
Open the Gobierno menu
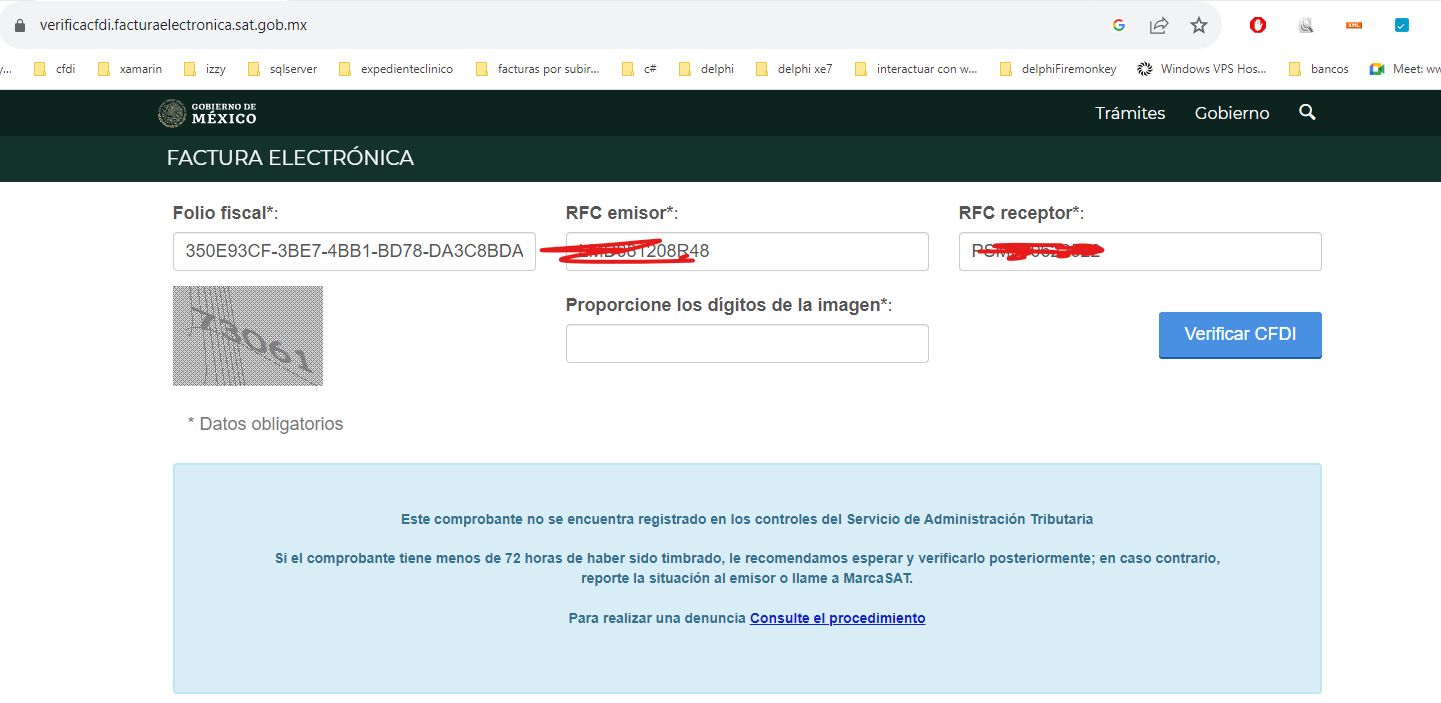(1232, 113)
